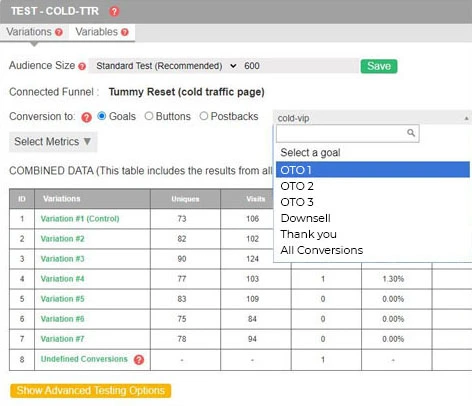Select the Buttons radio button
Image resolution: width=472 pixels, height=406 pixels.
pos(149,116)
